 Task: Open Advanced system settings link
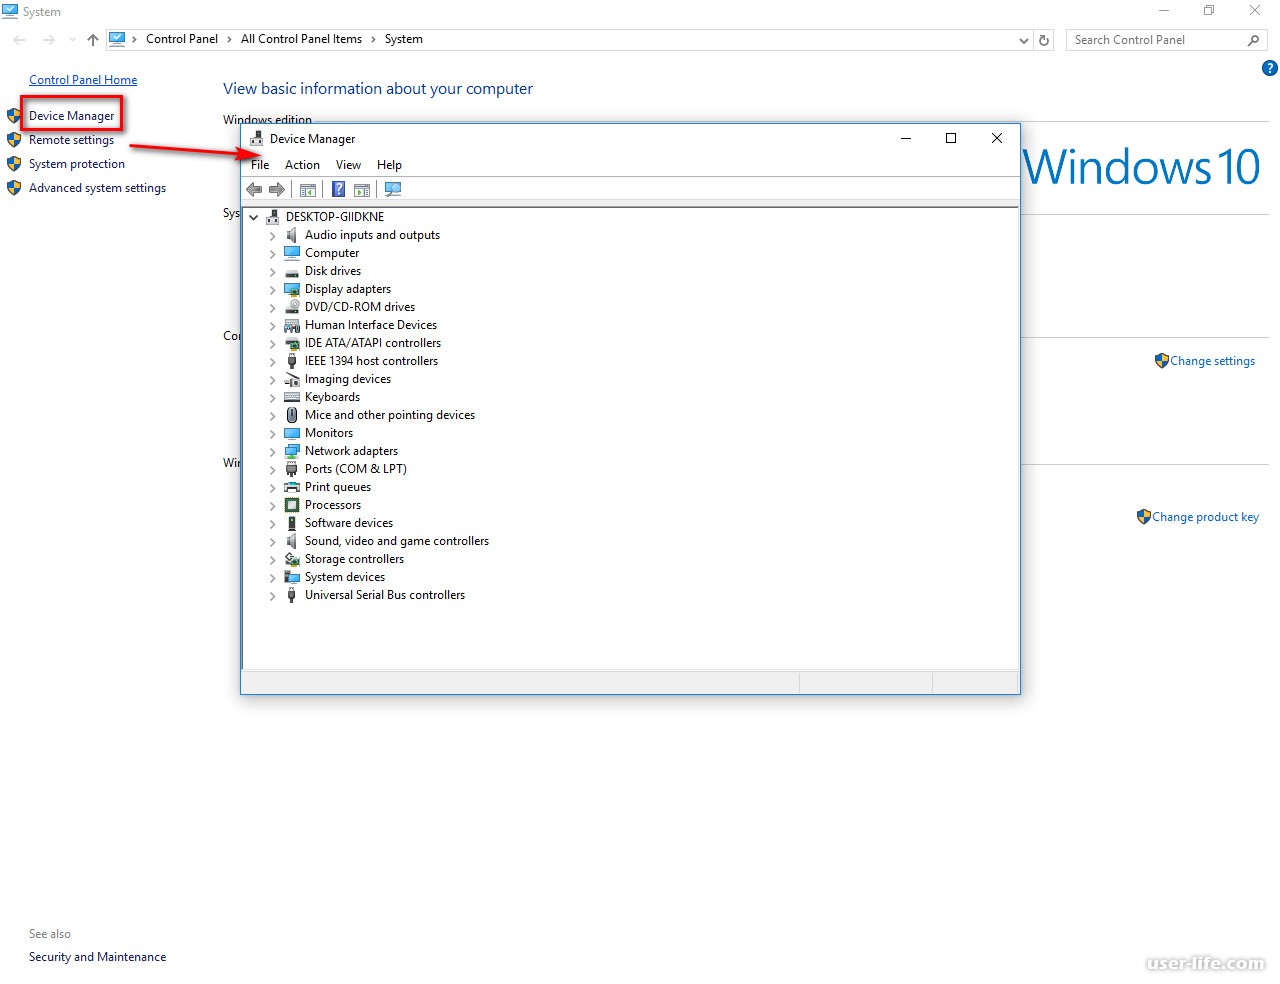(97, 188)
